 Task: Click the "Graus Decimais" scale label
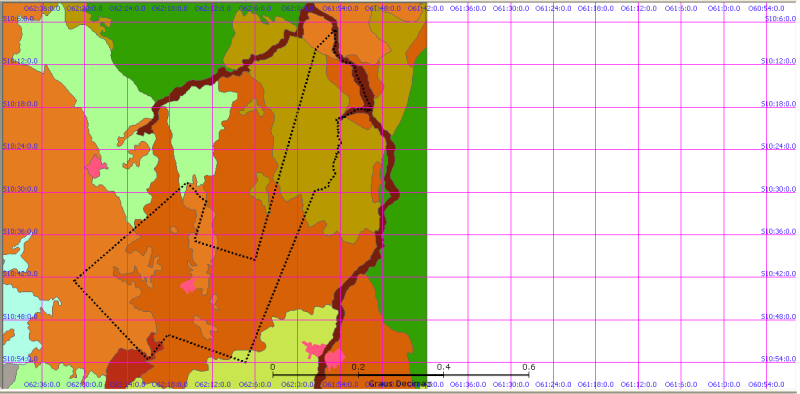(400, 383)
